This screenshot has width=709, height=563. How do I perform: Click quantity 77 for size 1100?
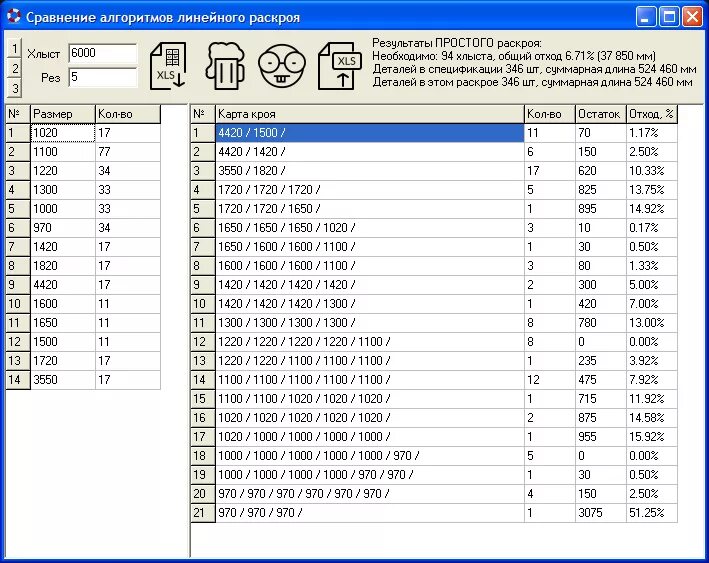tap(128, 152)
